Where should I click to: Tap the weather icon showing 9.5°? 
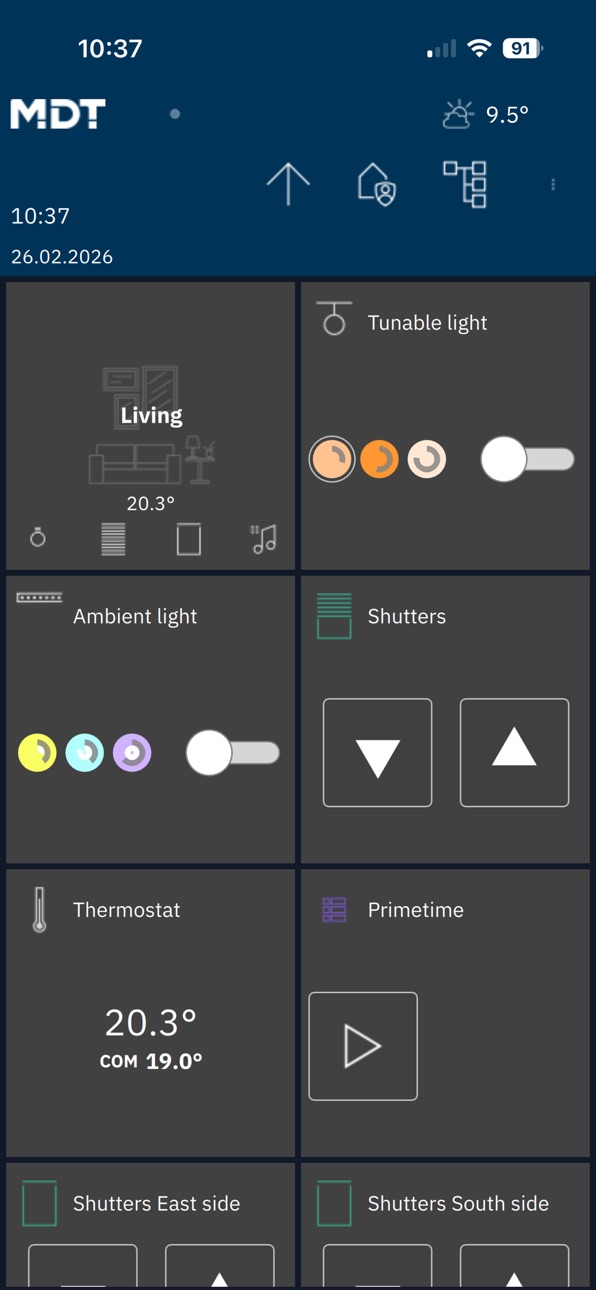pos(458,115)
